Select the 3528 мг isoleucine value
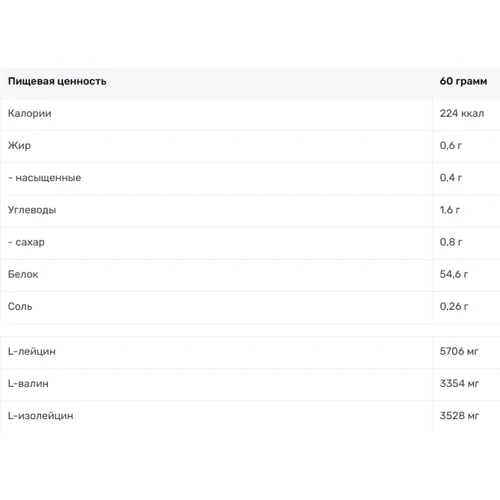This screenshot has height=500, width=500. coord(459,416)
